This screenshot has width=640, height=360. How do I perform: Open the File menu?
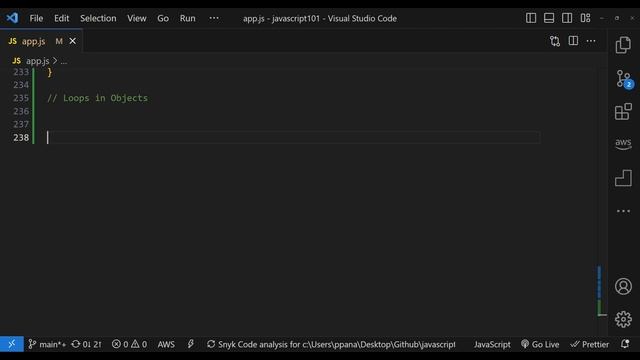[x=36, y=18]
